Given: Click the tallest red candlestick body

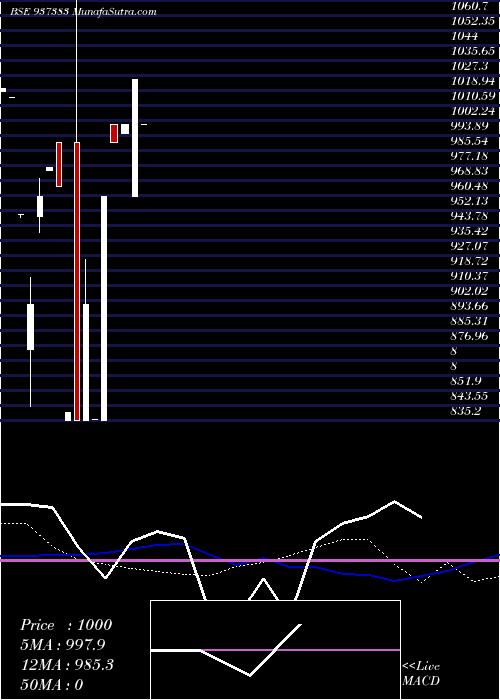Looking at the screenshot, I should (x=77, y=281).
